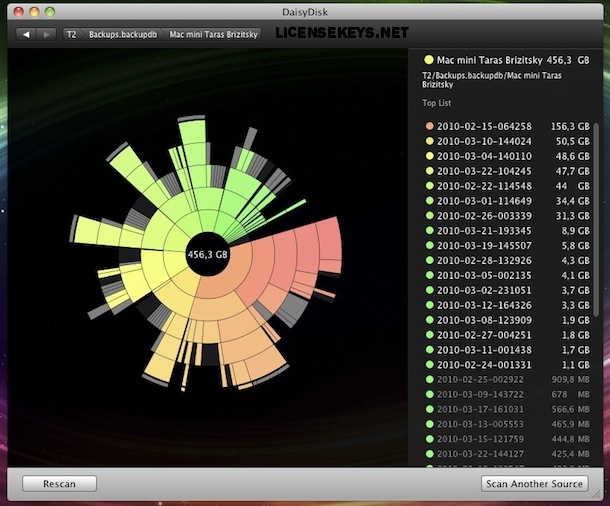The height and width of the screenshot is (506, 610).
Task: Select 2010-03-11-001438 list row
Action: (507, 350)
